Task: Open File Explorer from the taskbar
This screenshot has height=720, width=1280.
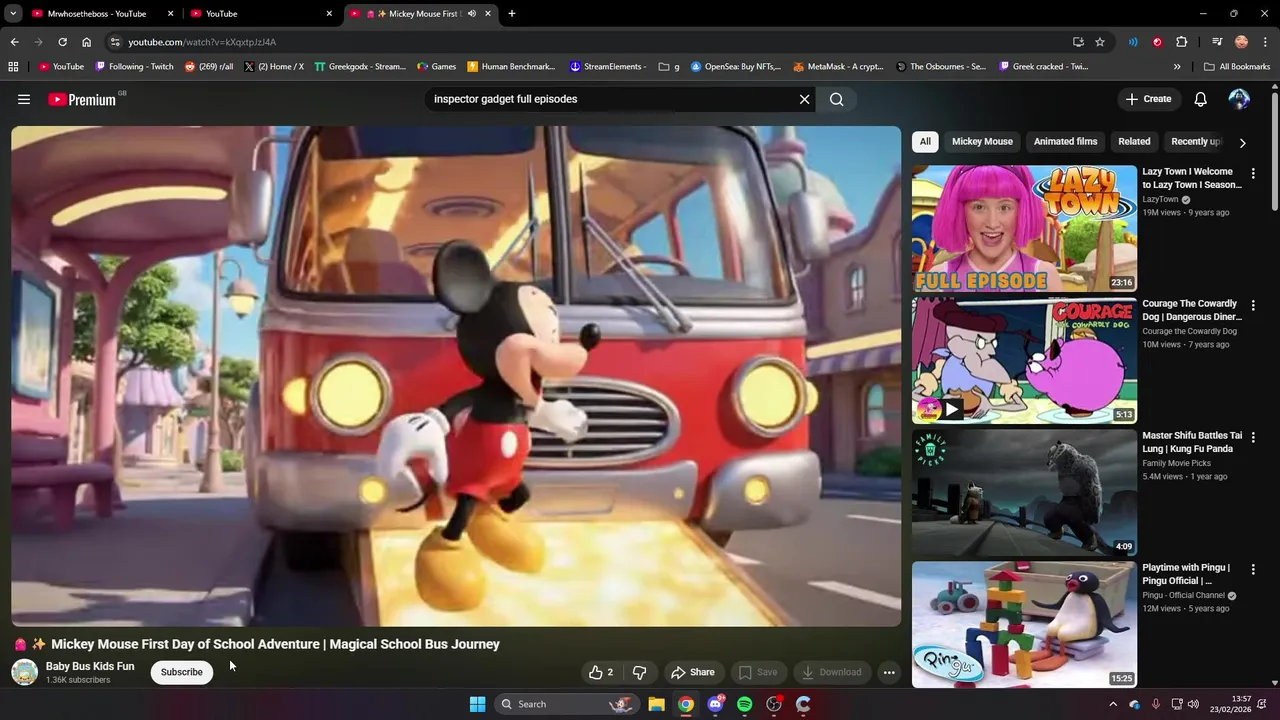Action: (x=656, y=704)
